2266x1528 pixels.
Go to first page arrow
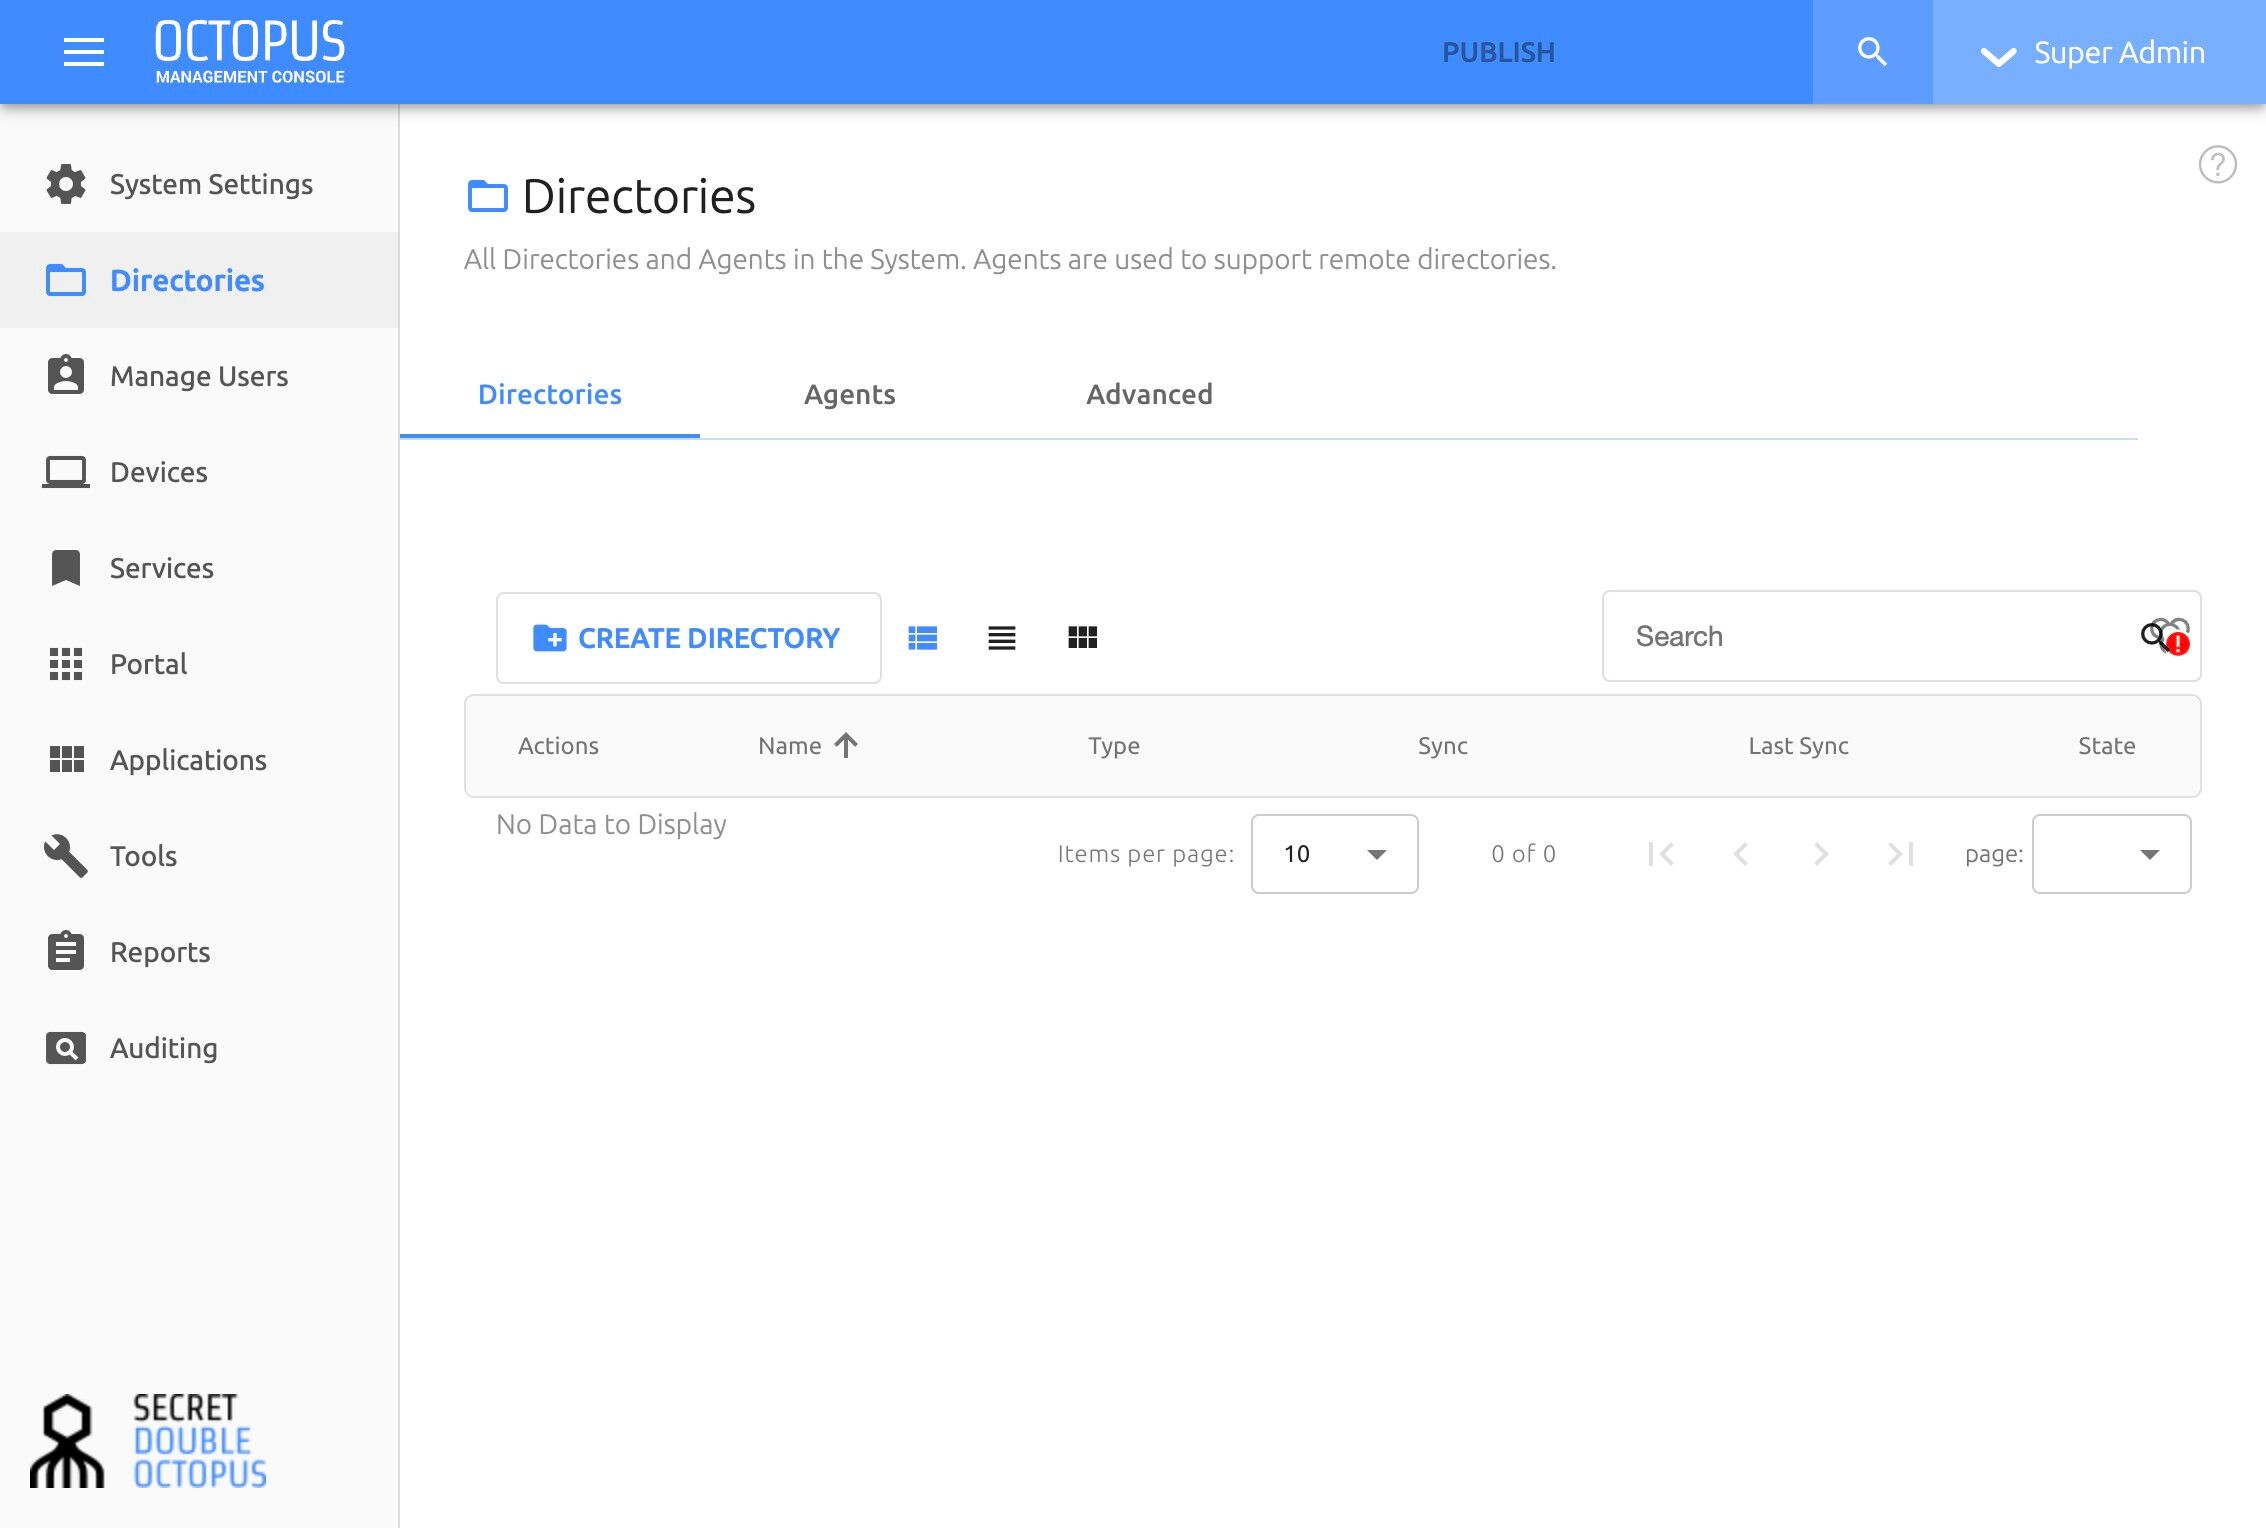(1661, 854)
